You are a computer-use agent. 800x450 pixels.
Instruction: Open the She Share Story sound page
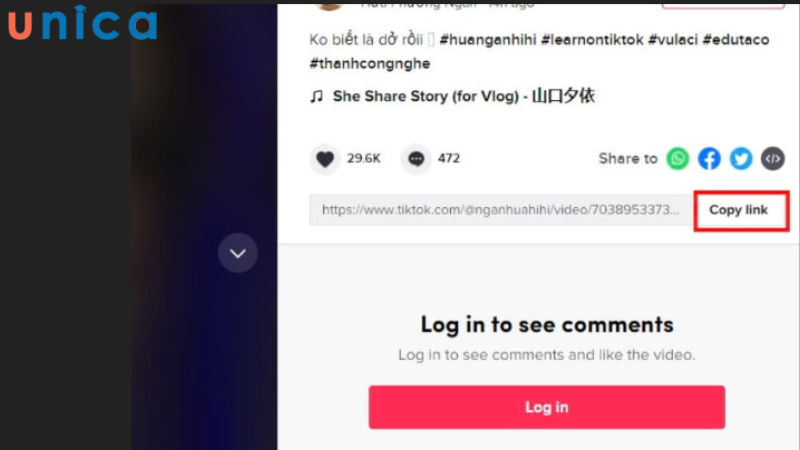[463, 96]
